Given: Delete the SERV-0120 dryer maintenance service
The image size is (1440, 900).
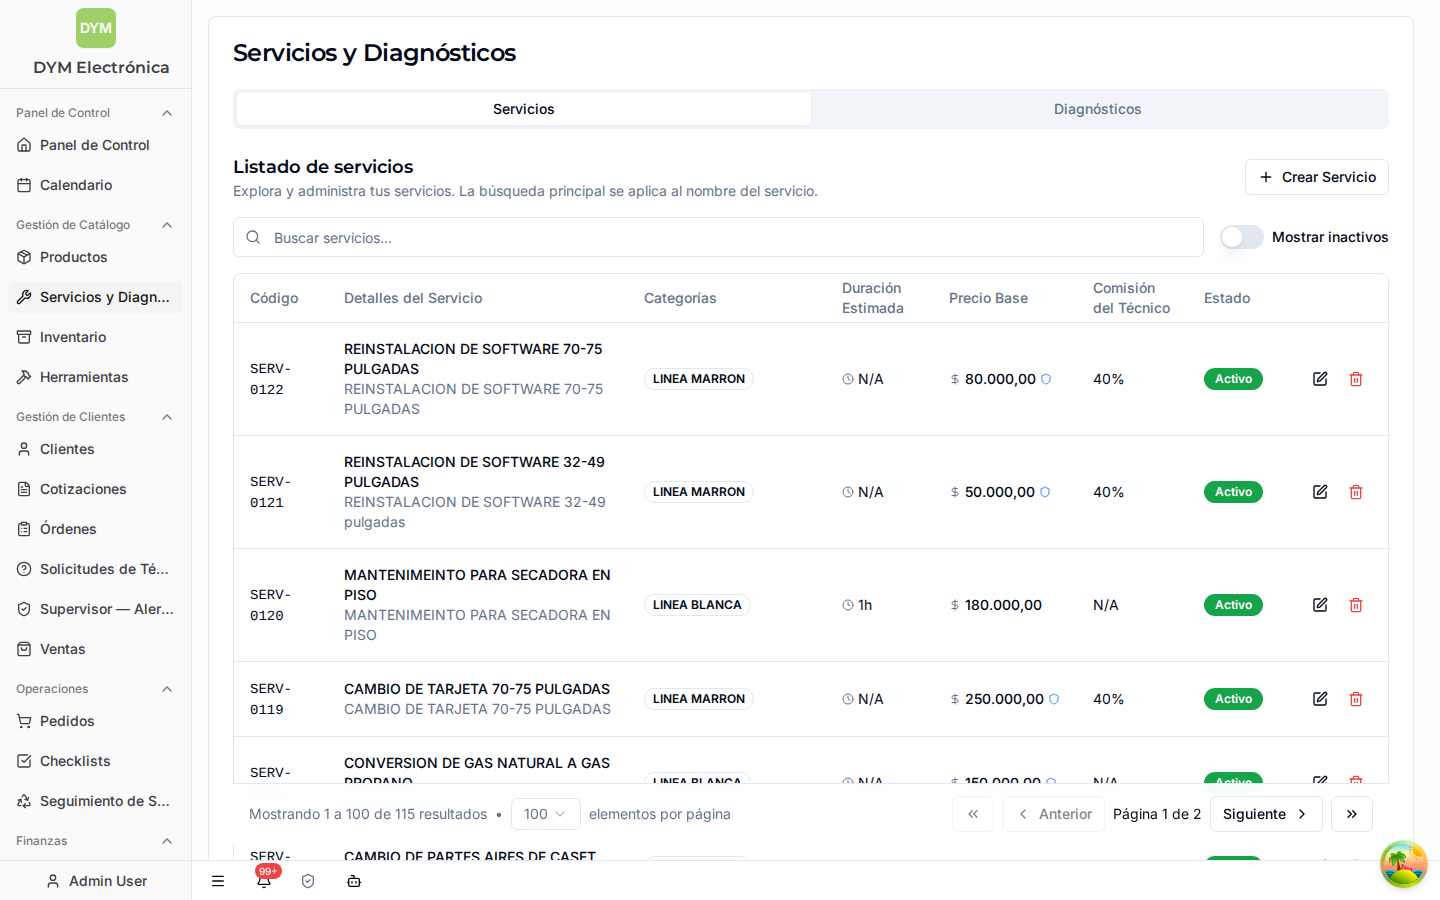Looking at the screenshot, I should [x=1356, y=605].
